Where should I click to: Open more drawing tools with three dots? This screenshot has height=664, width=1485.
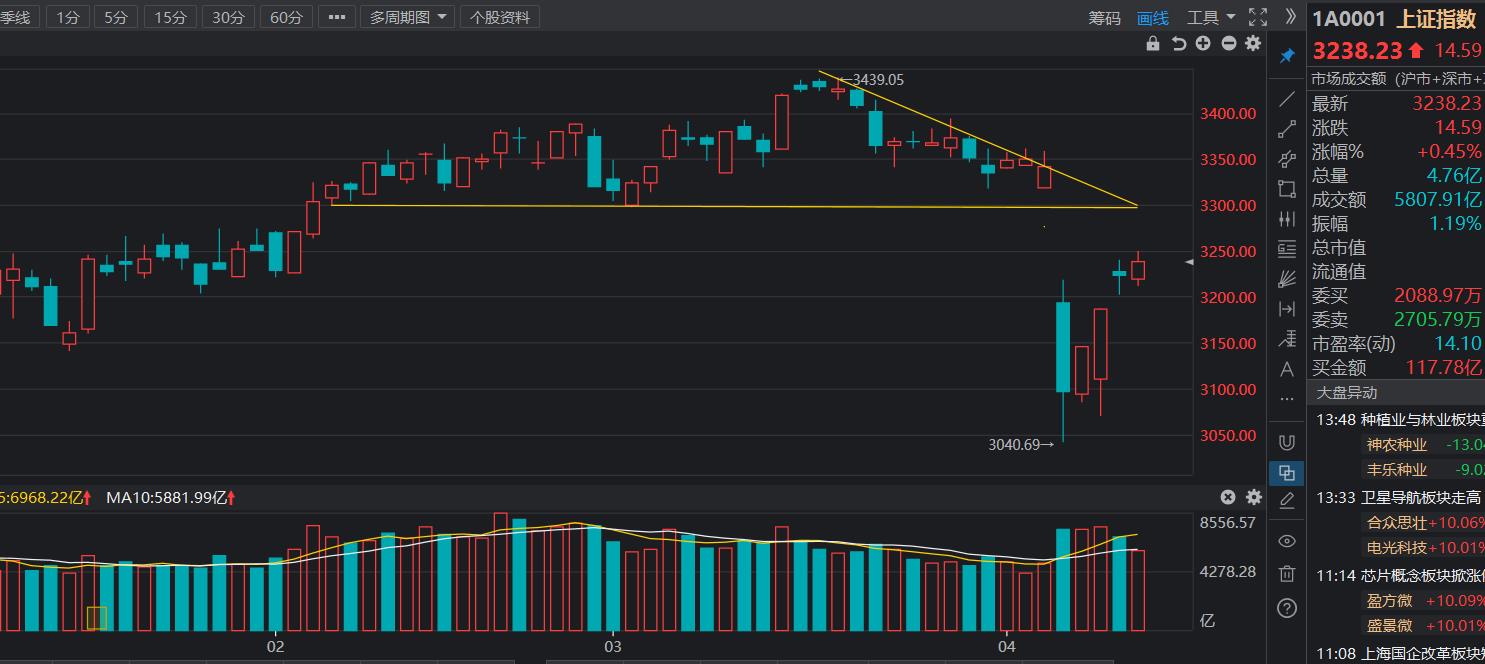pos(1287,398)
